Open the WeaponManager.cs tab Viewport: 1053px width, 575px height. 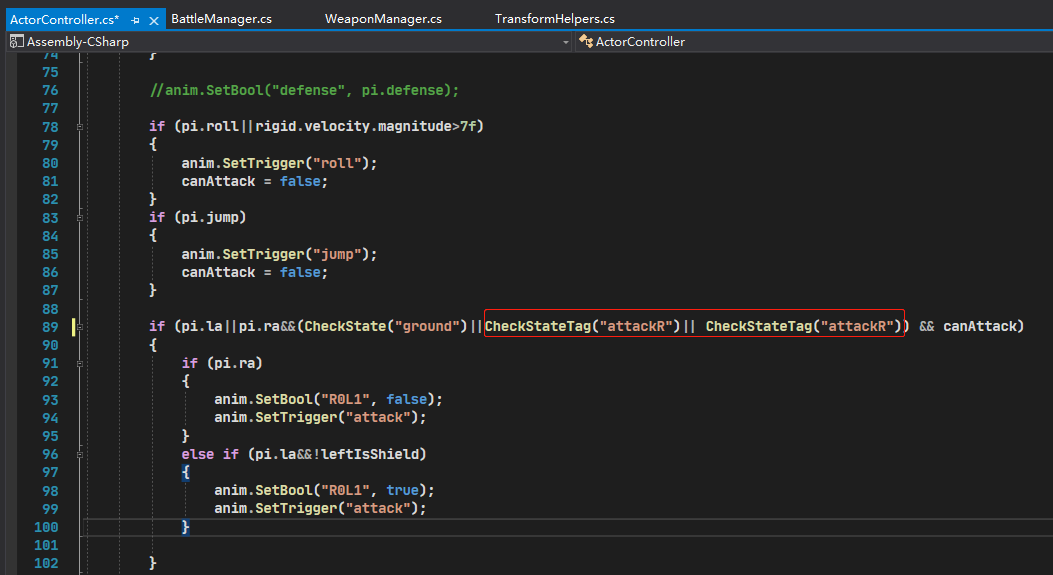coord(383,19)
